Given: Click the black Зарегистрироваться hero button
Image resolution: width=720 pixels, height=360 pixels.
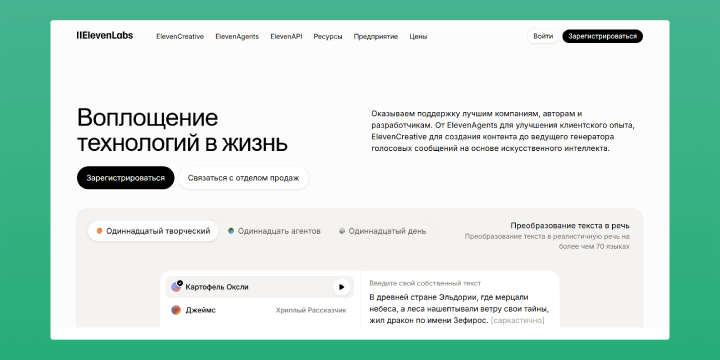Looking at the screenshot, I should [126, 178].
